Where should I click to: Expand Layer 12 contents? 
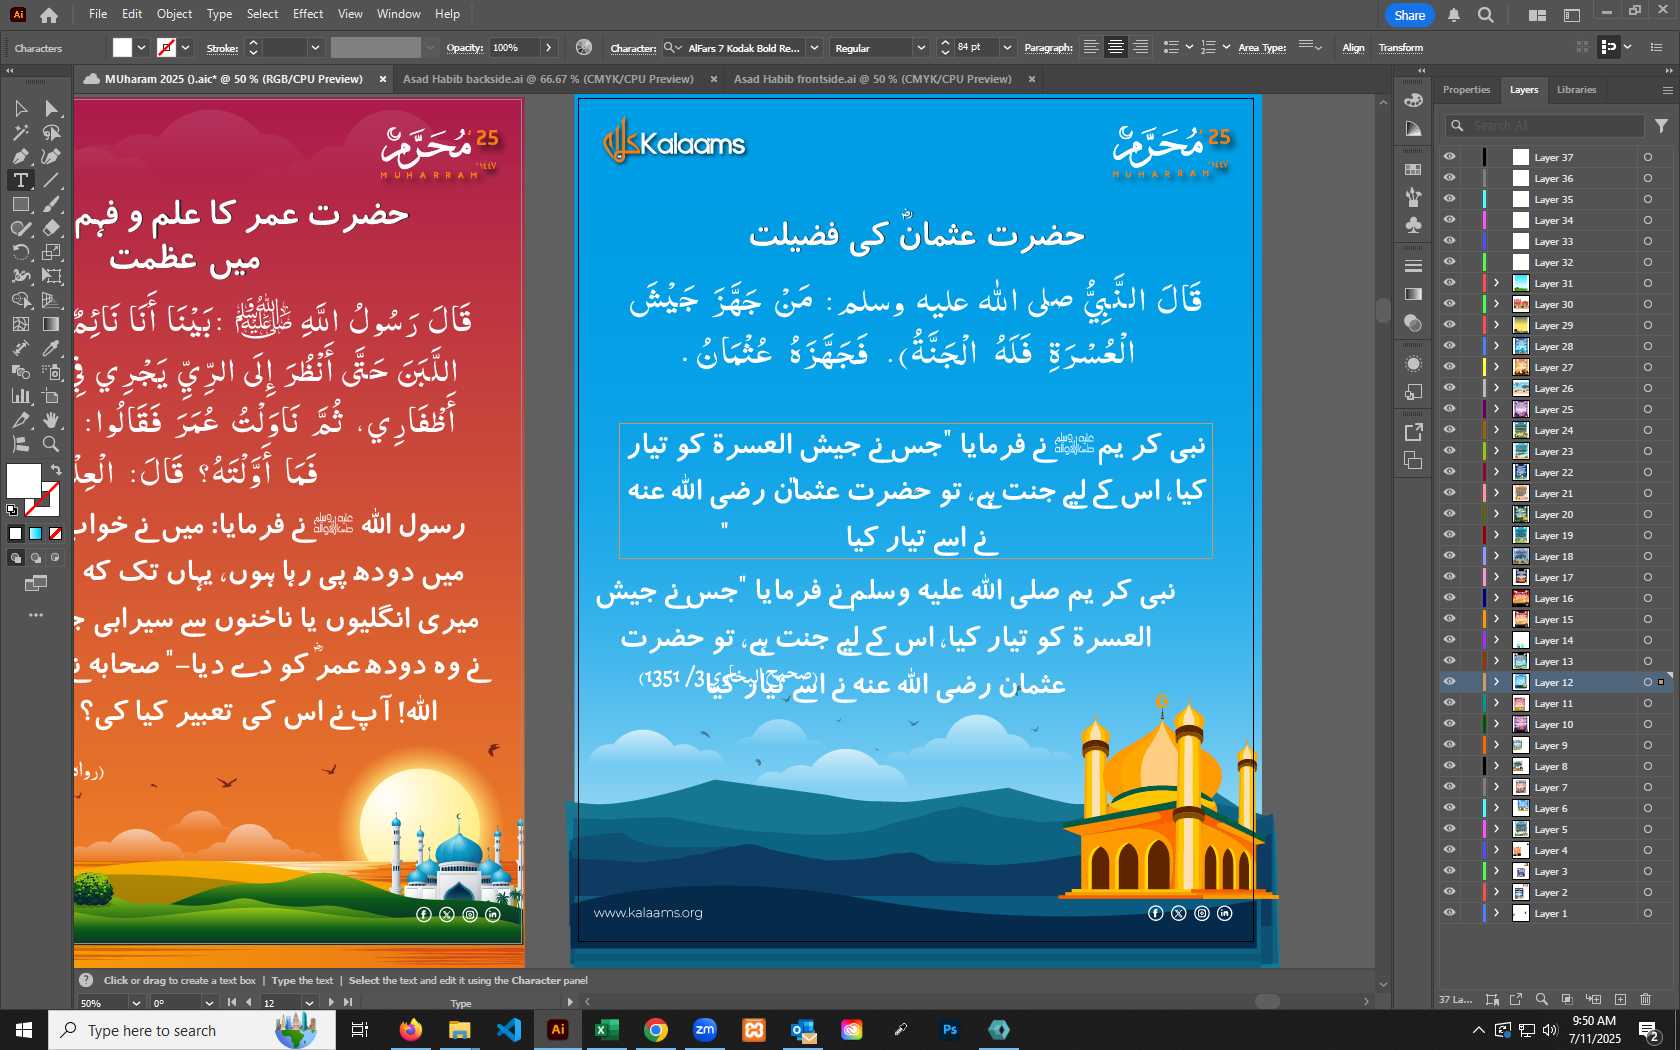pos(1497,682)
